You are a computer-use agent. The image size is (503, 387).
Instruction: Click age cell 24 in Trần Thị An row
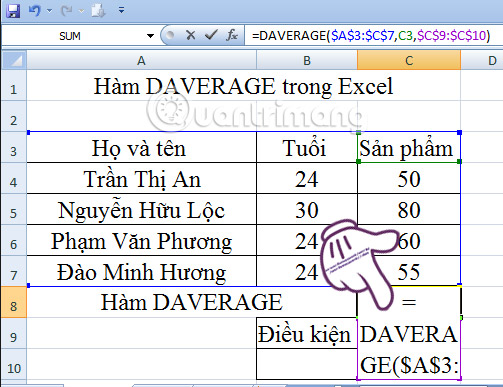click(307, 178)
